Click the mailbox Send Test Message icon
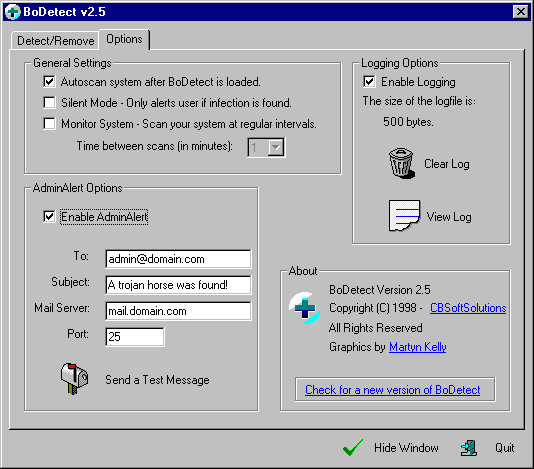This screenshot has width=534, height=469. (75, 379)
